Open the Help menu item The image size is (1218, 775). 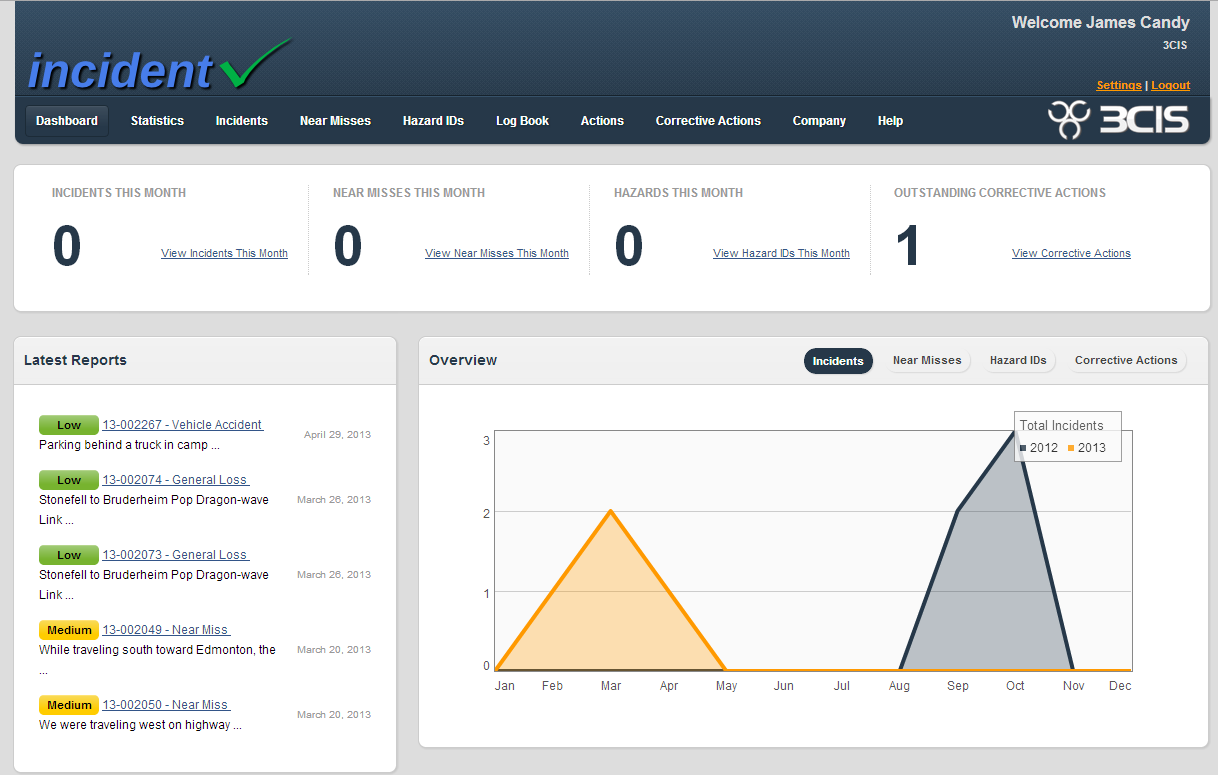(x=890, y=121)
